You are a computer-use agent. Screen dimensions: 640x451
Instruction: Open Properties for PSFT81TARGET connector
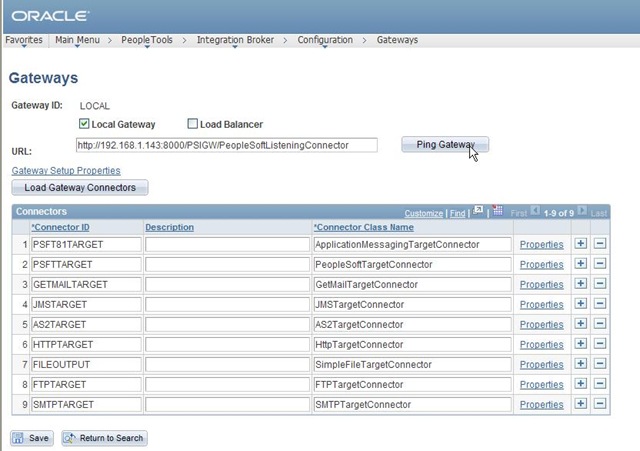pos(541,244)
